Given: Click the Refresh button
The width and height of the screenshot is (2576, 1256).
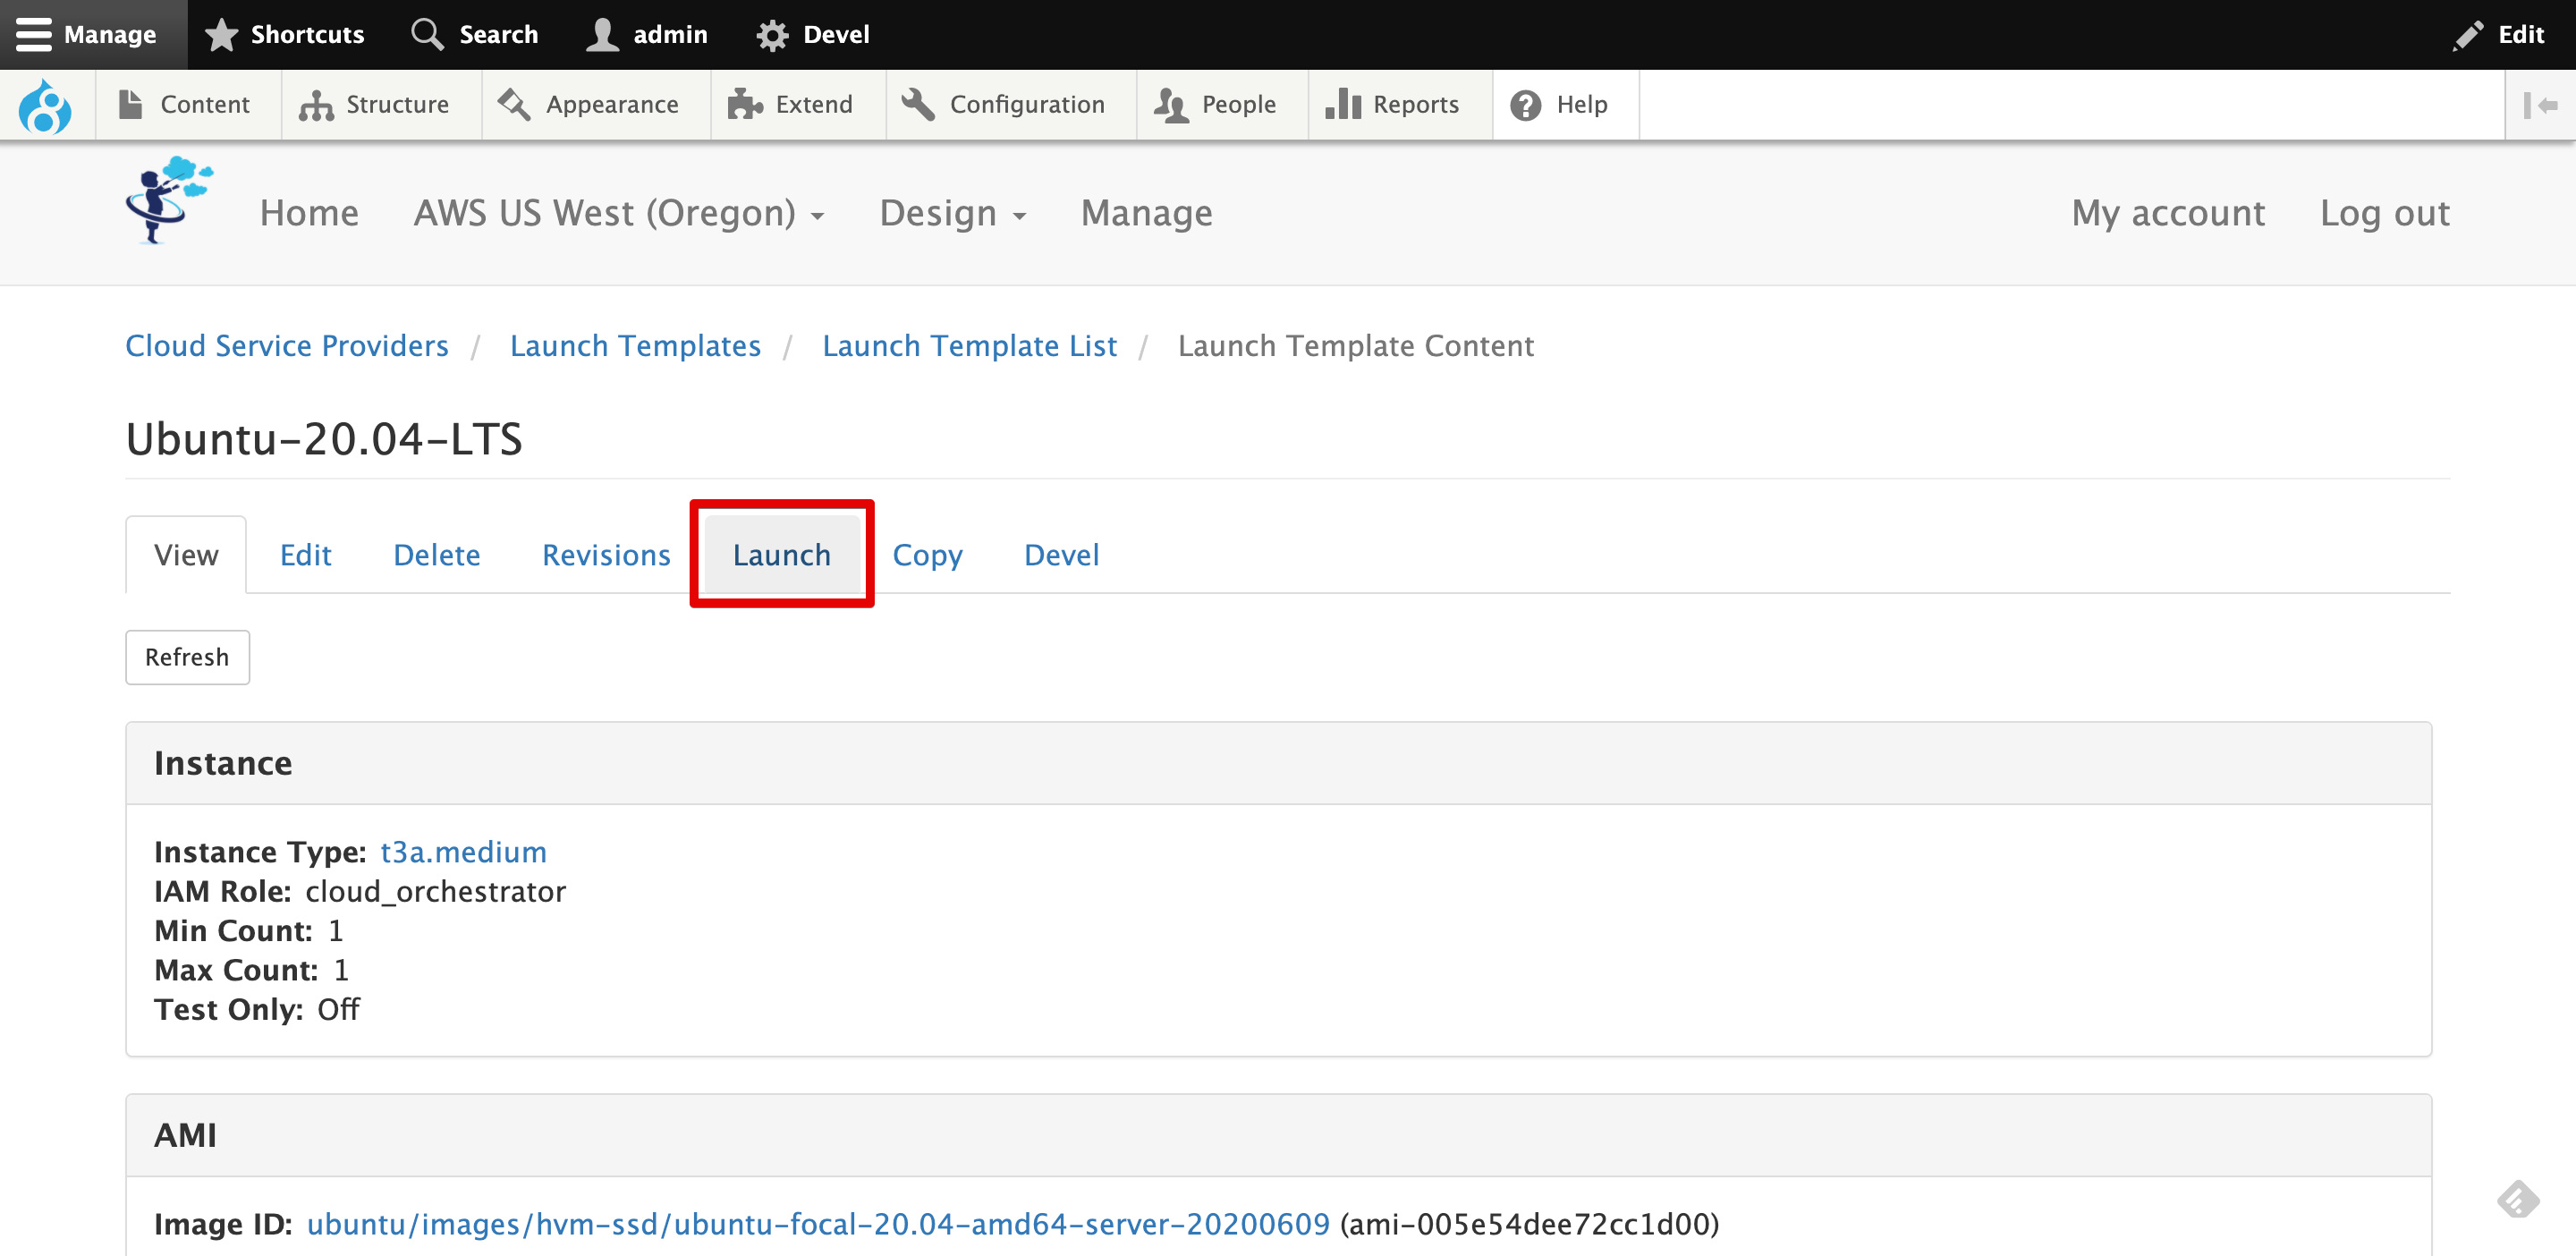Looking at the screenshot, I should 186,657.
